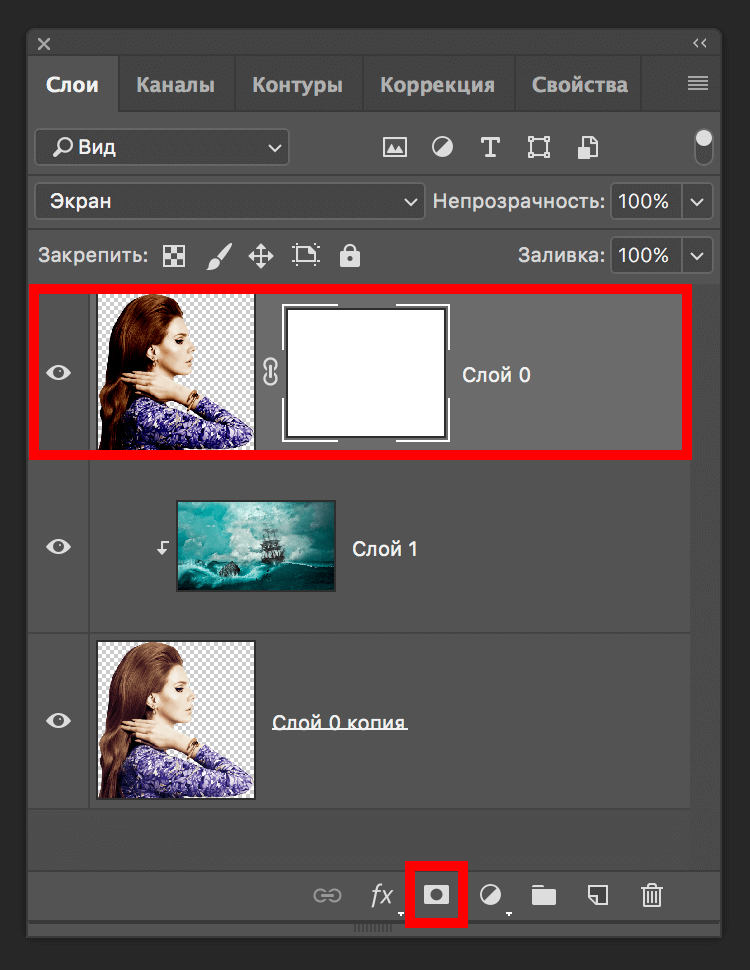The width and height of the screenshot is (750, 970).
Task: Click the Add layer mask icon
Action: (x=437, y=895)
